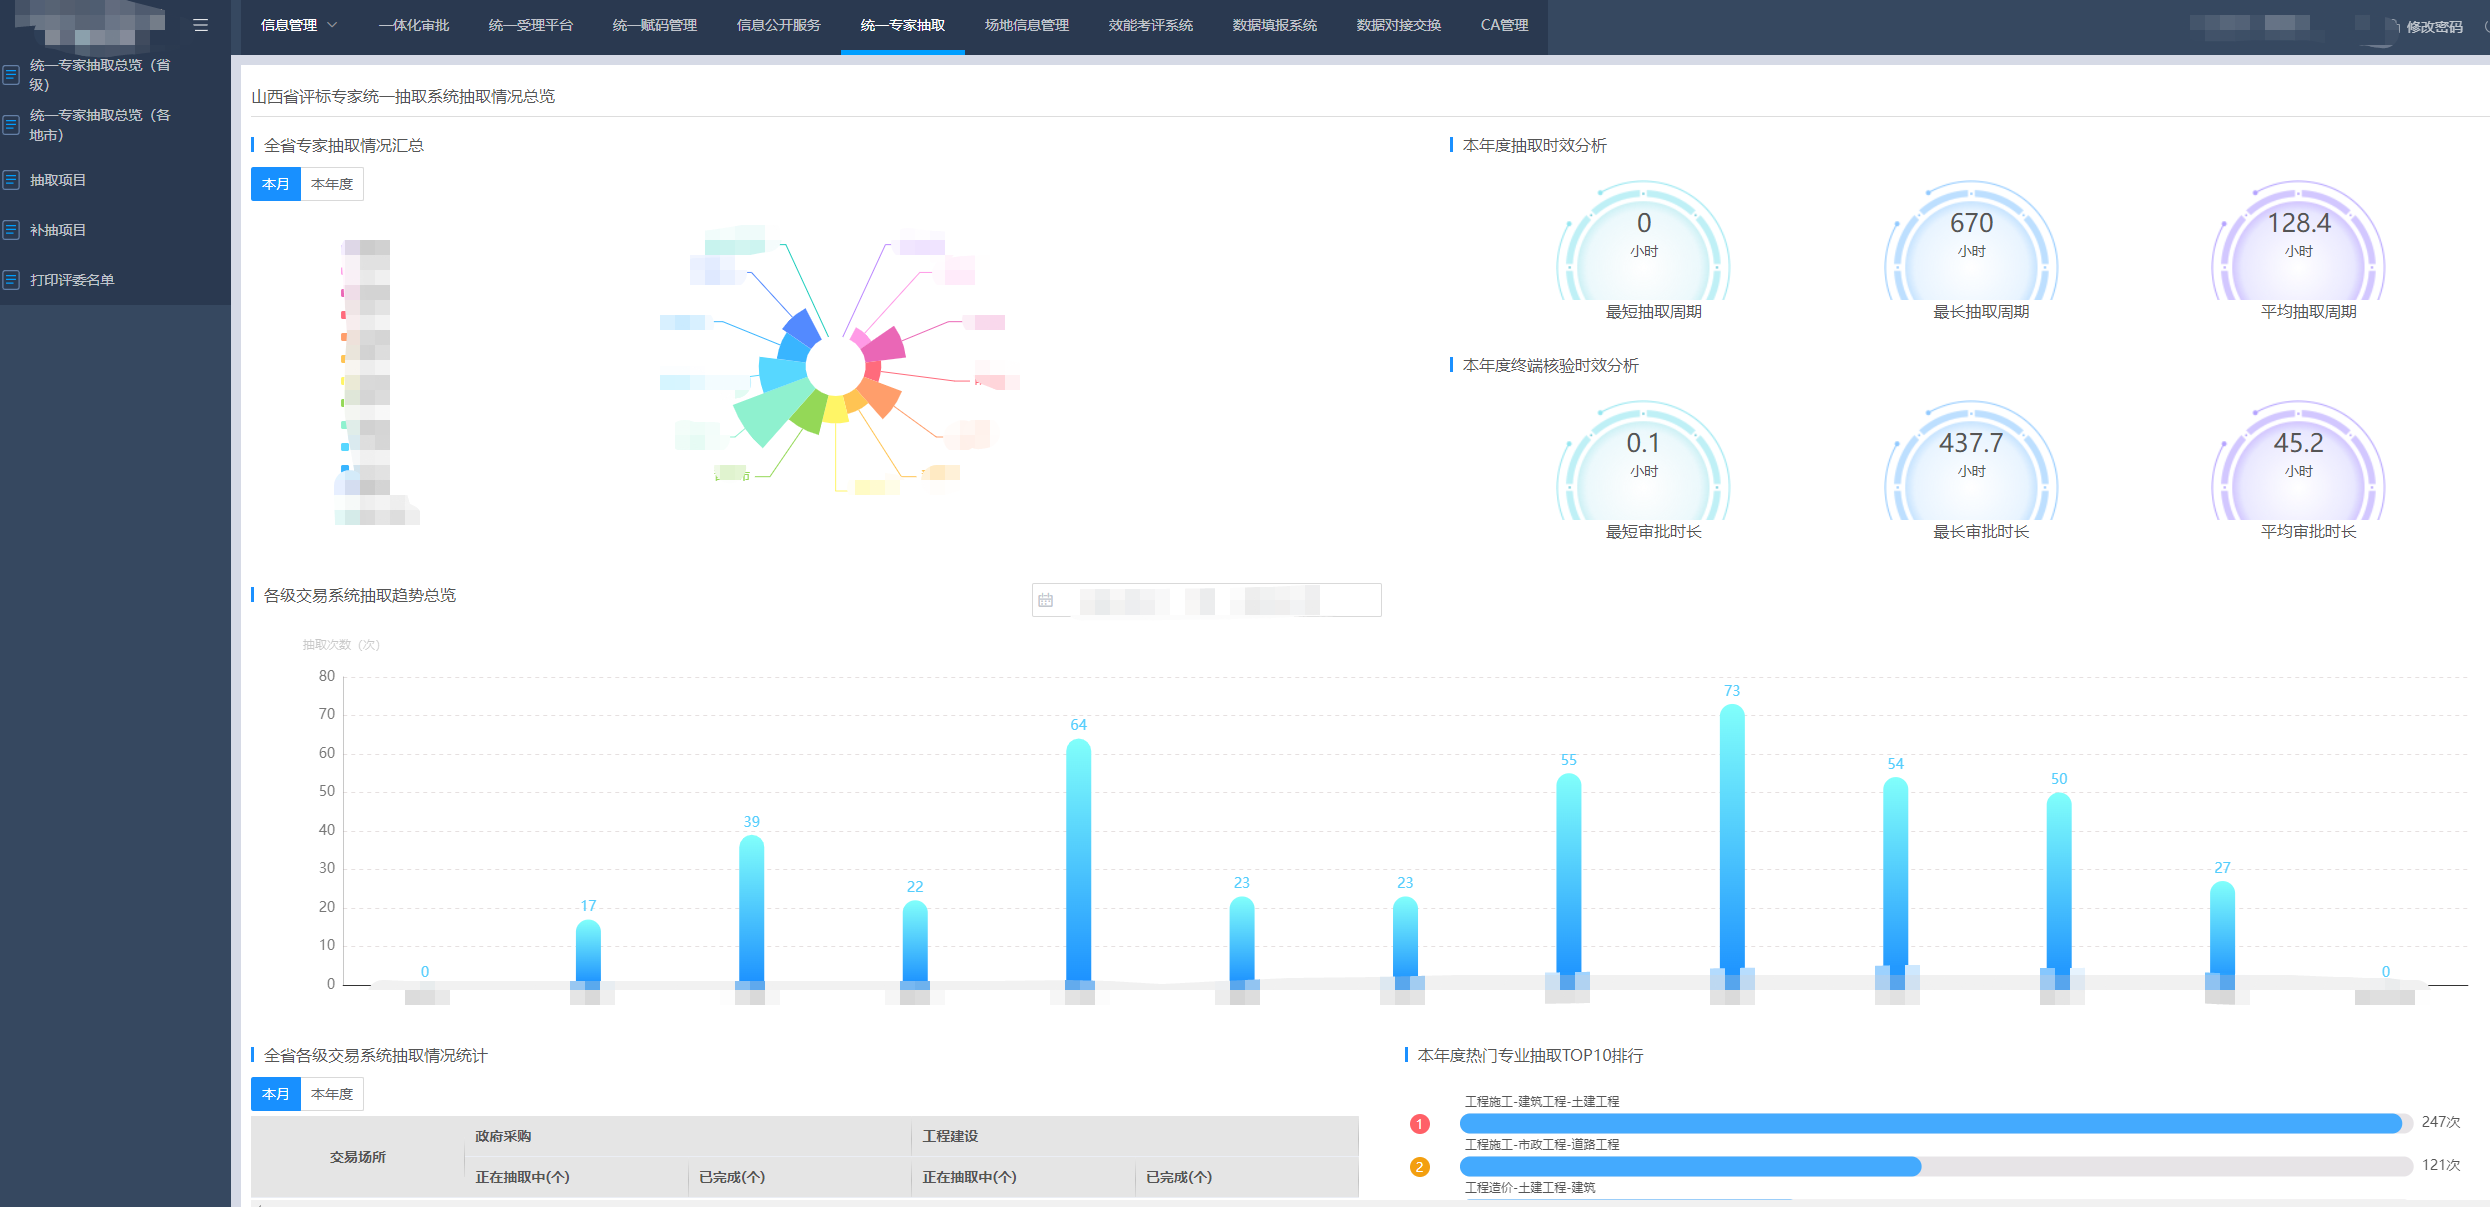The width and height of the screenshot is (2490, 1207).
Task: Click the bar labeled 17 in trend chart
Action: tap(588, 952)
